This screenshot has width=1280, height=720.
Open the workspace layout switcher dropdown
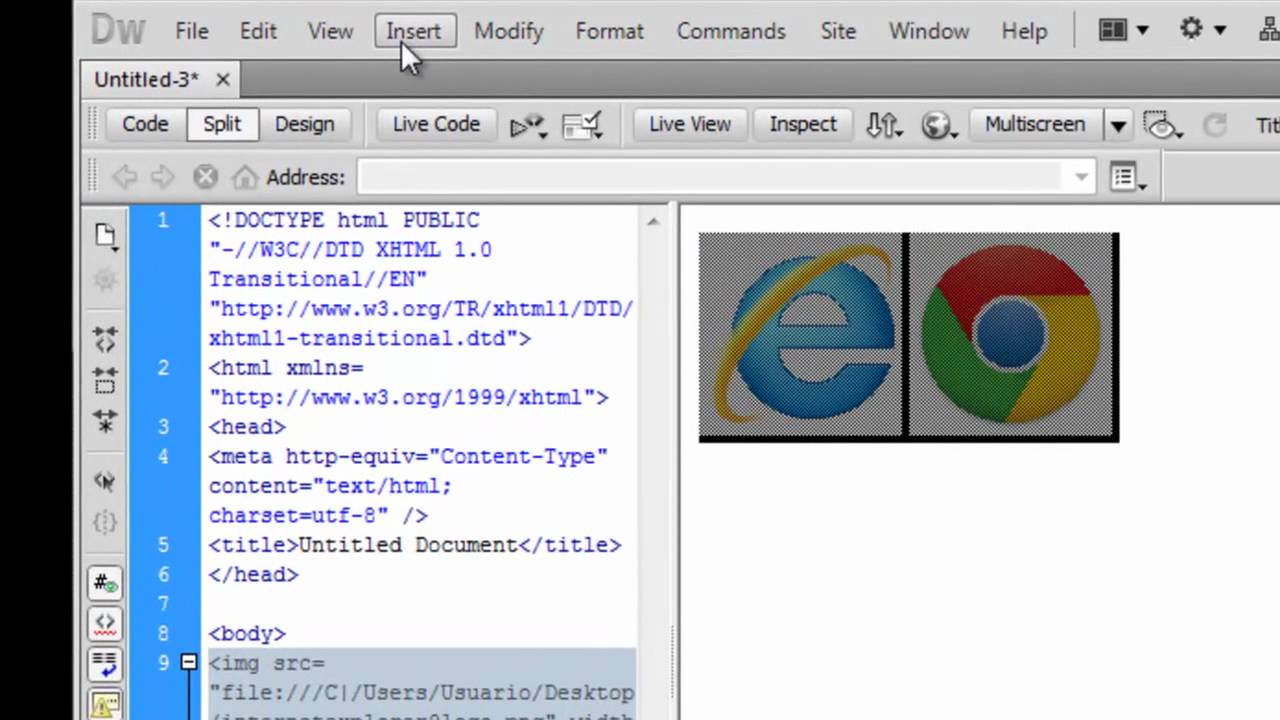click(1124, 30)
